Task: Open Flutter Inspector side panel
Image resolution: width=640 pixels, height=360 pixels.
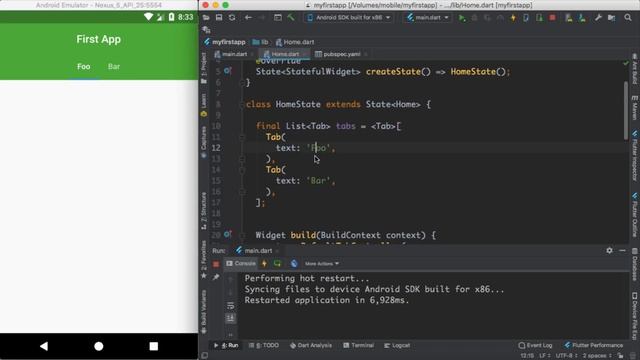Action: [x=635, y=155]
